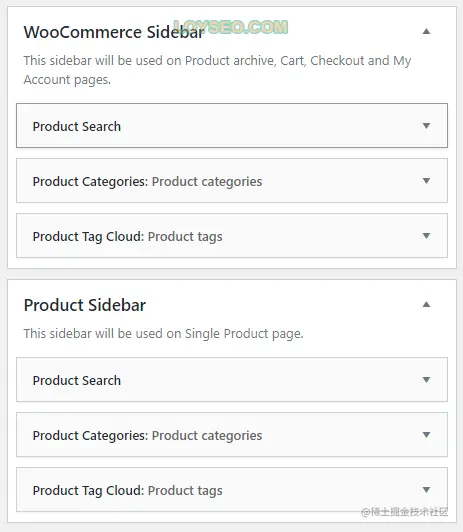Expand Product Tag Cloud arrow in Product Sidebar
This screenshot has height=532, width=463.
tap(426, 490)
